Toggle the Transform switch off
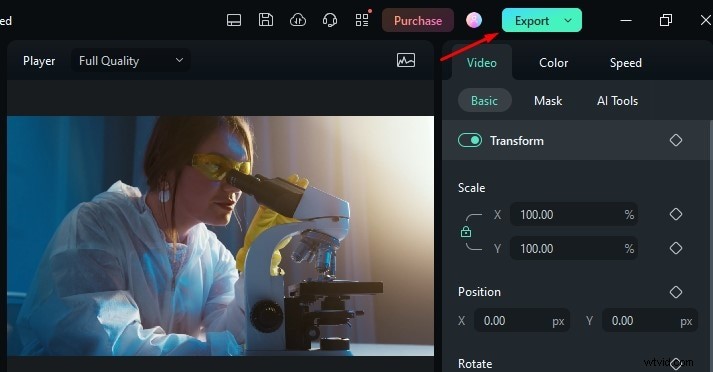Viewport: 713px width, 372px height. coord(470,141)
